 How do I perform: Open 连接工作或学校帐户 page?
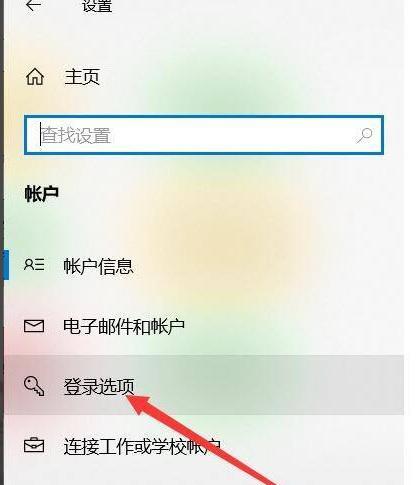[x=142, y=447]
